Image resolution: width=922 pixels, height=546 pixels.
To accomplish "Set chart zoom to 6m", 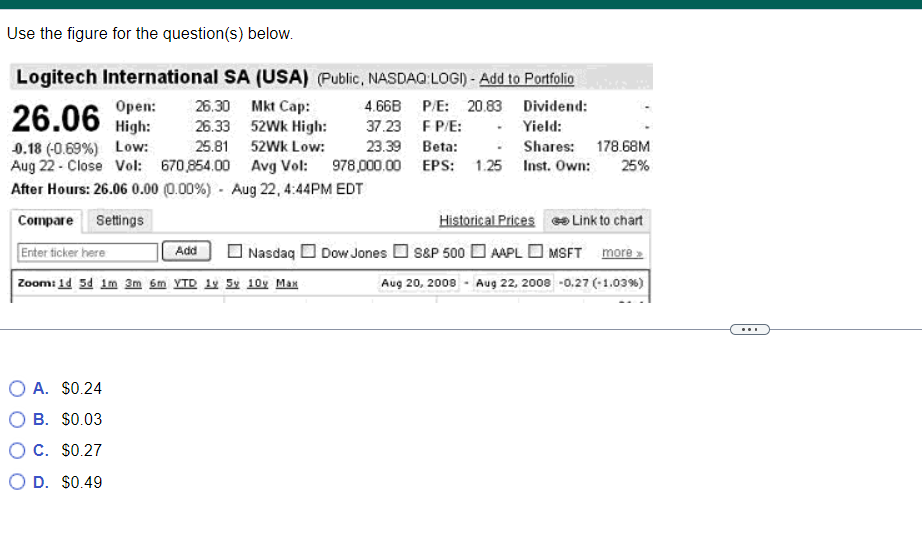I will coord(158,283).
